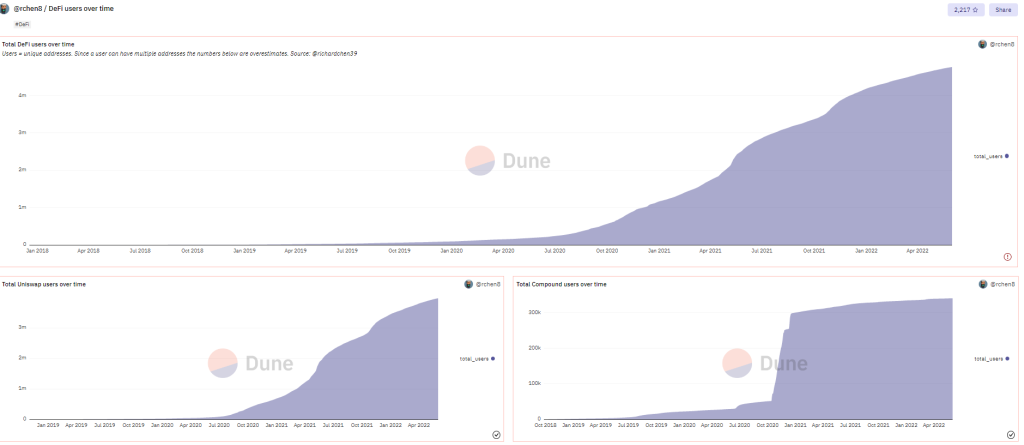The image size is (1024, 445).
Task: Click the dashboard author avatar at top left
Action: click(4, 8)
